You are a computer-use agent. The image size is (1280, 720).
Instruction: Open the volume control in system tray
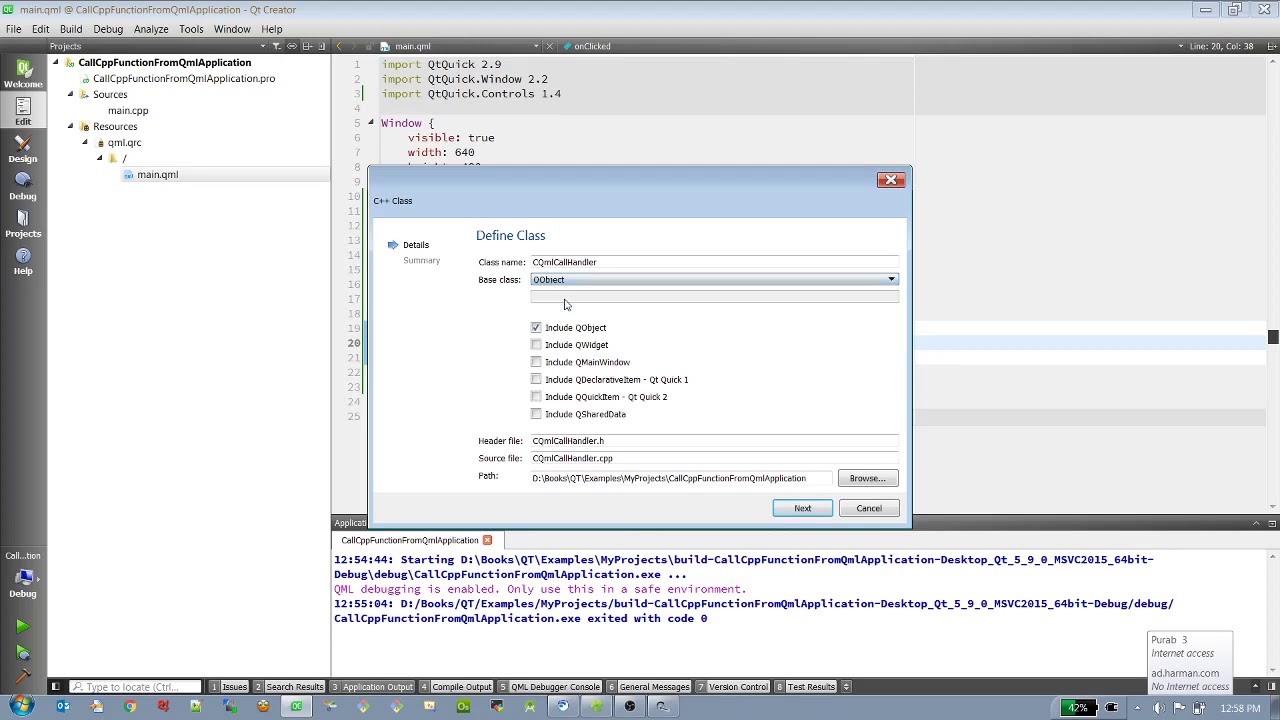click(x=1158, y=708)
